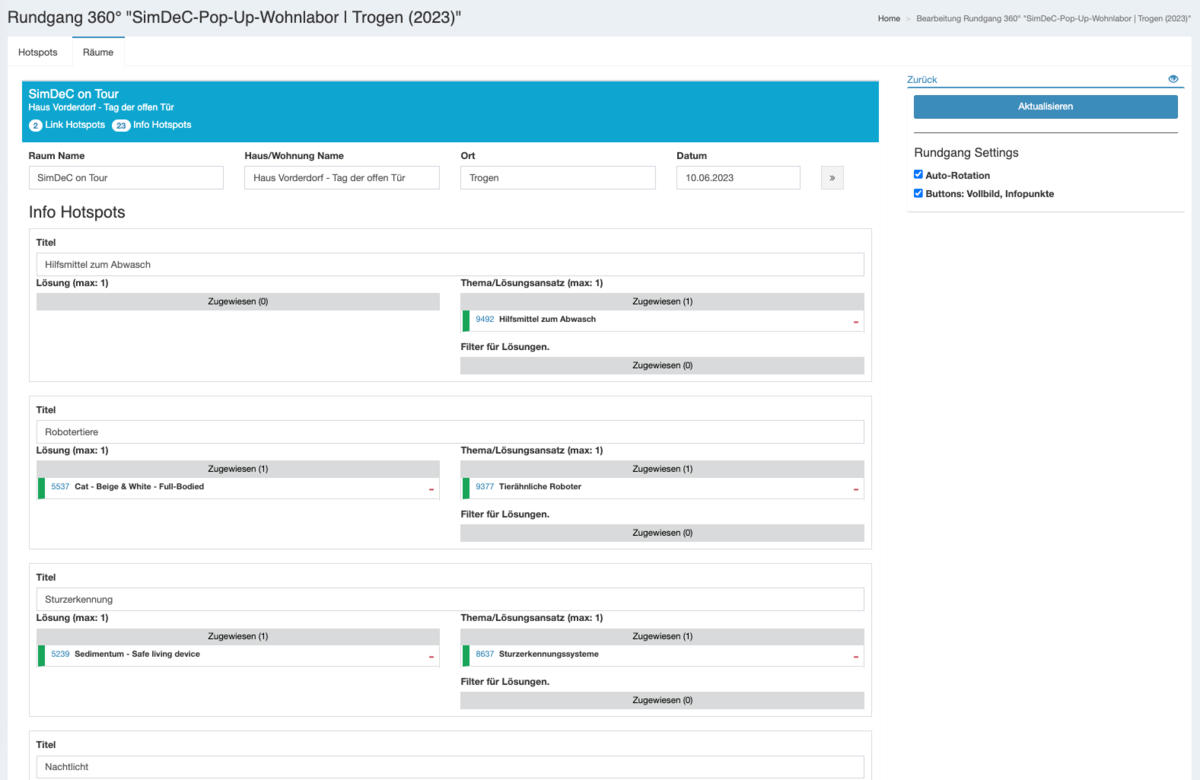Remove Sturzerkennungssysteme via minus icon
The height and width of the screenshot is (780, 1200).
856,657
